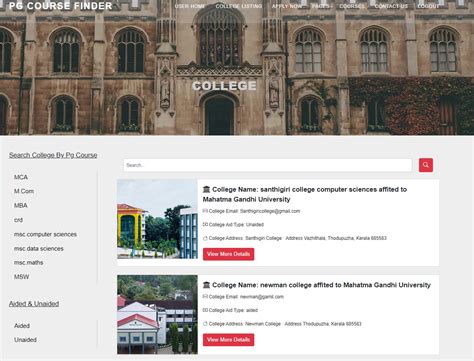Click the newman@gamil.com email text
The height and width of the screenshot is (361, 474).
coord(262,297)
